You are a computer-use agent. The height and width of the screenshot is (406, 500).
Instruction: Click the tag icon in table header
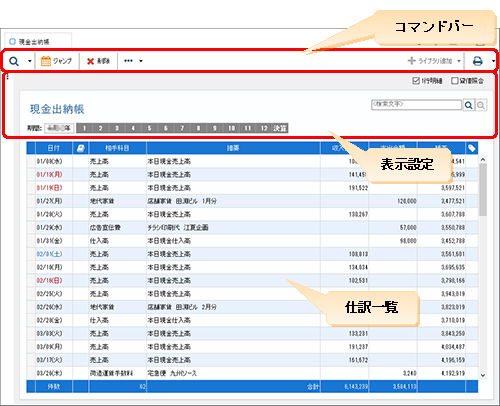472,148
